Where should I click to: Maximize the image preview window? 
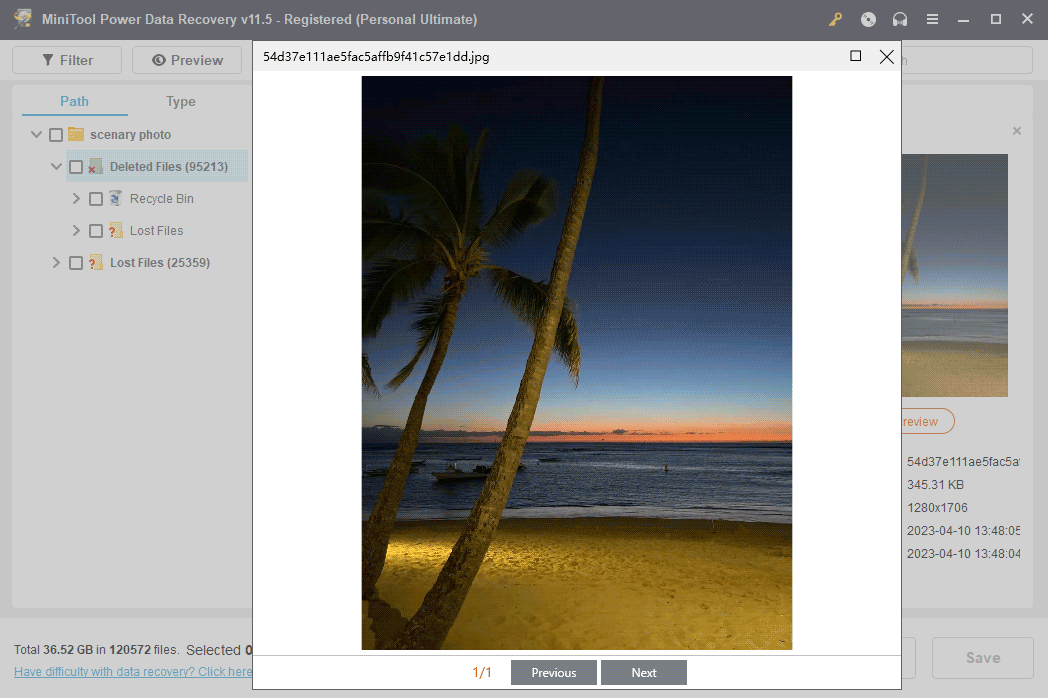pyautogui.click(x=855, y=57)
